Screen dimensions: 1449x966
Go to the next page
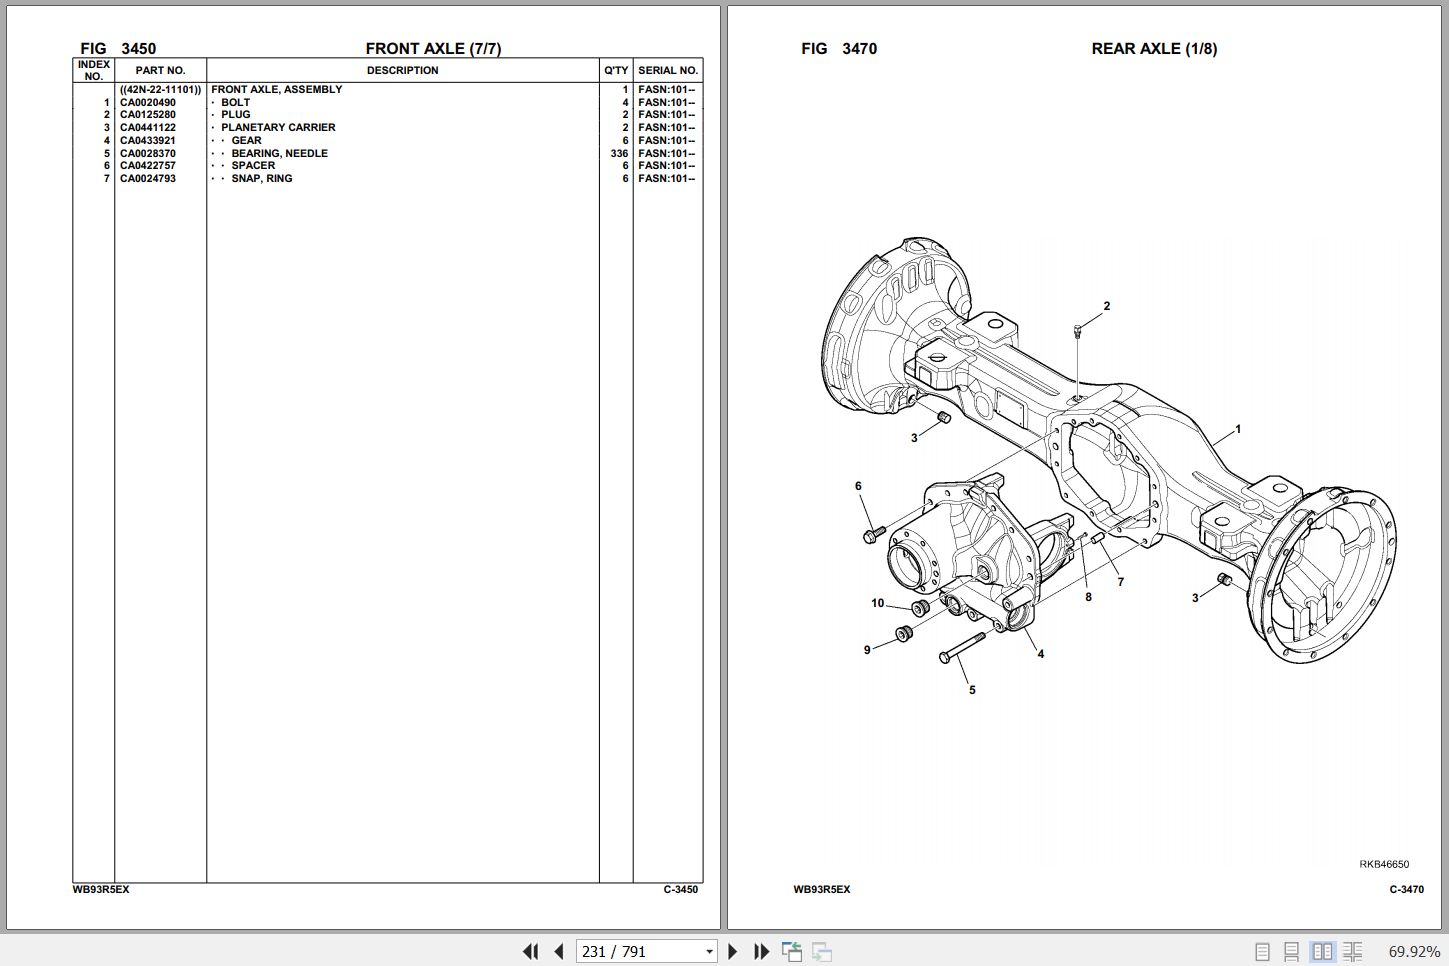[733, 951]
